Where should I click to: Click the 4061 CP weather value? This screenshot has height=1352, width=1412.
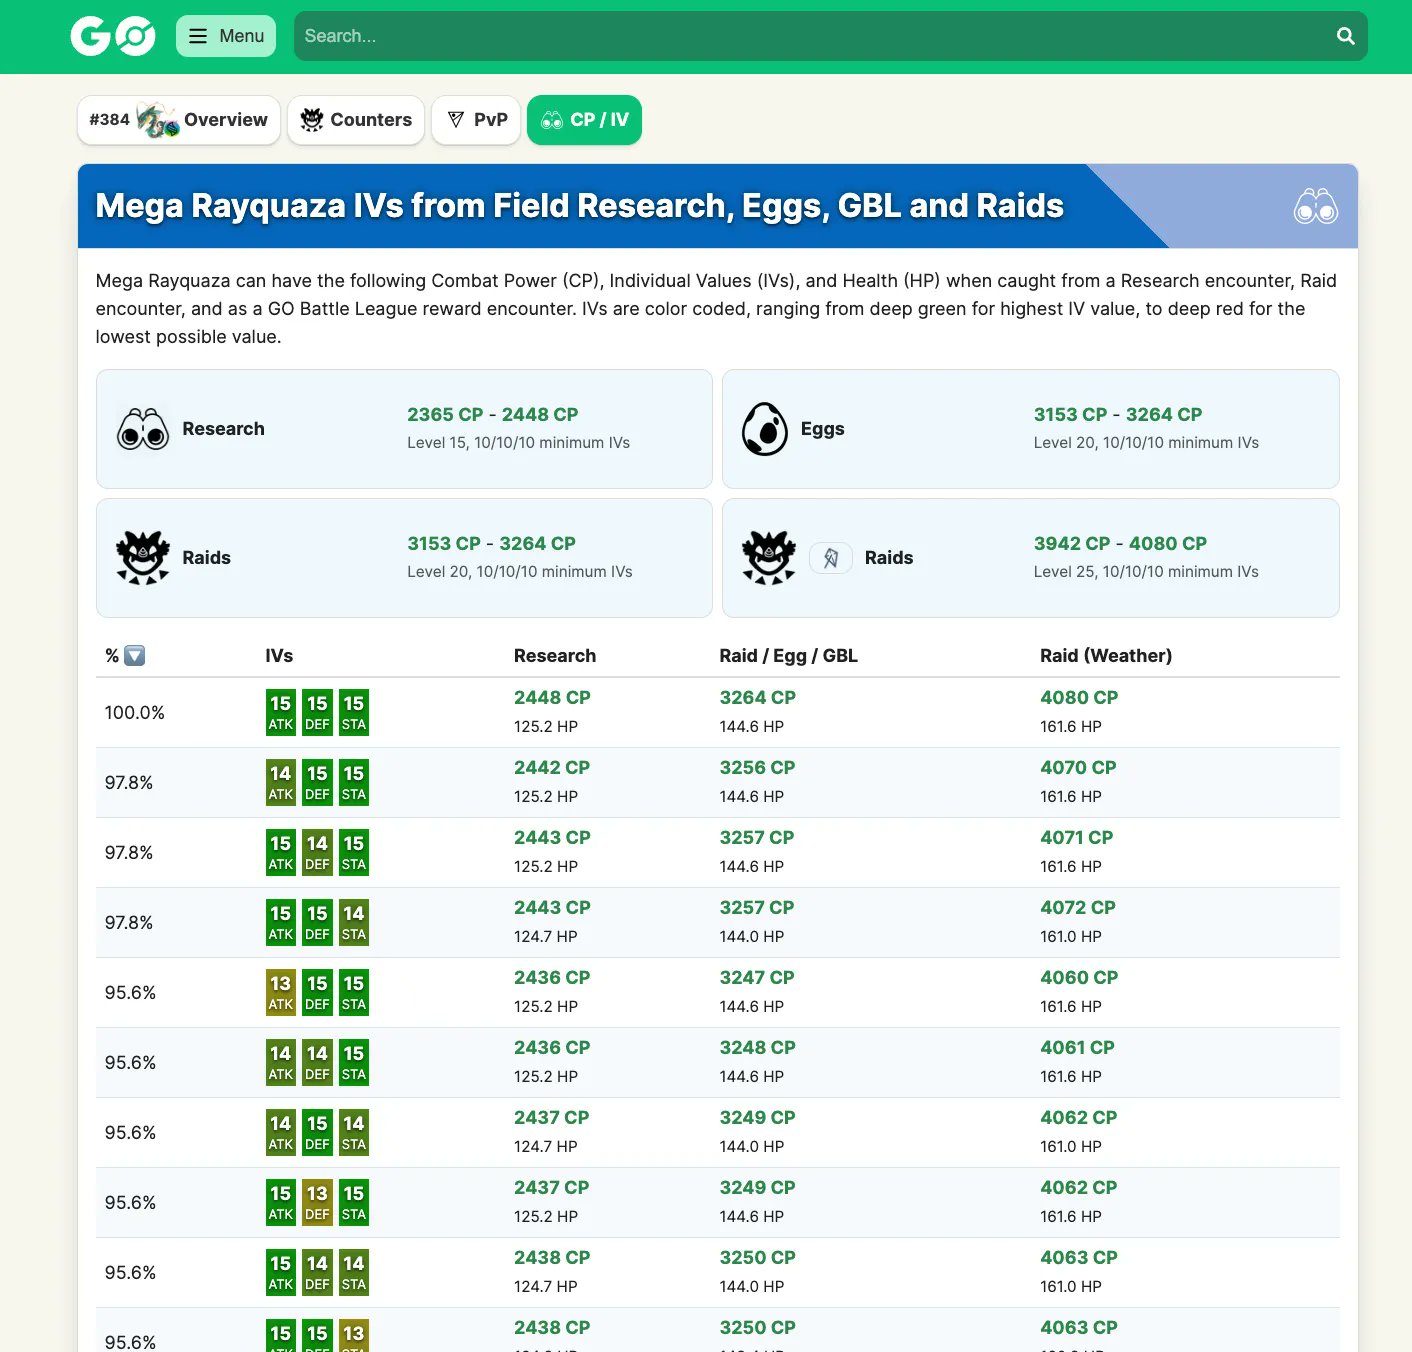coord(1077,1048)
